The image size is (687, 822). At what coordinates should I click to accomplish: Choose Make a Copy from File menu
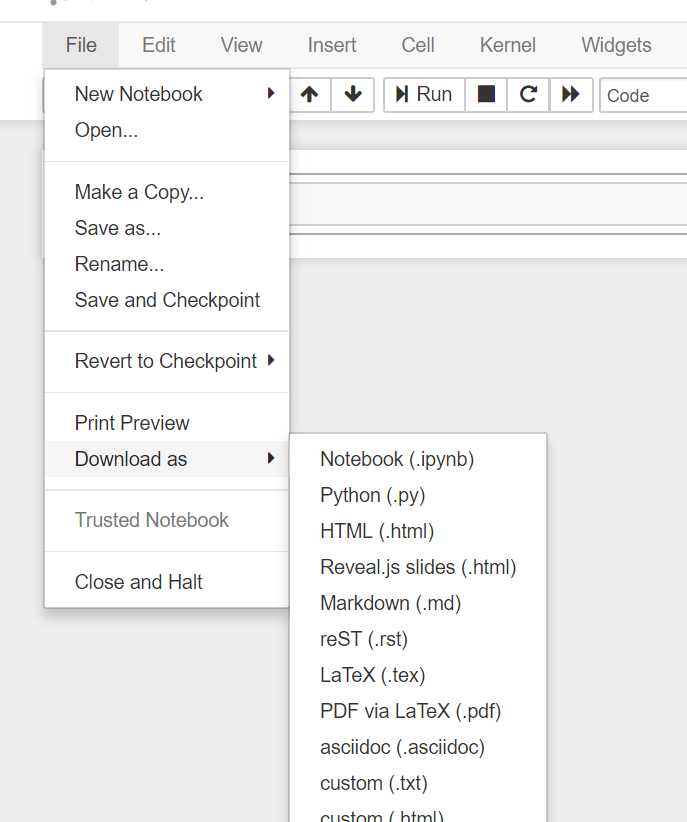pos(139,192)
